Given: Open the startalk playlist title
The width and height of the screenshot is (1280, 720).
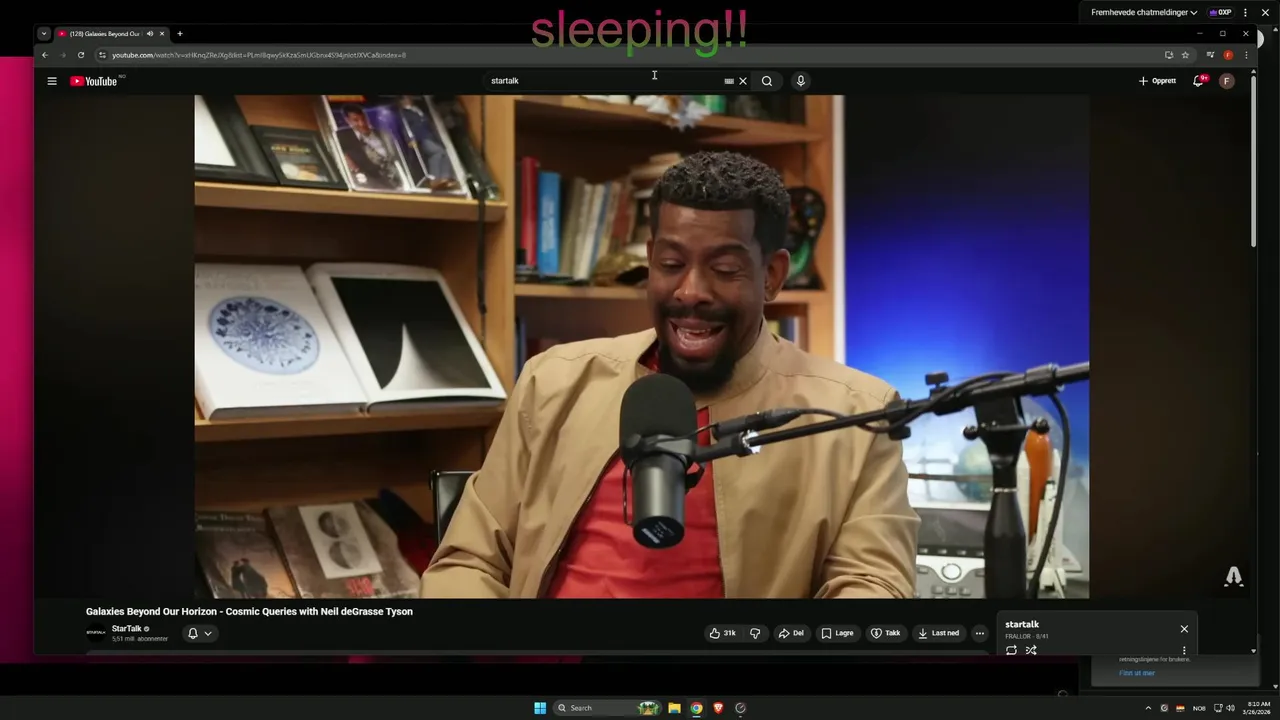Looking at the screenshot, I should point(1022,624).
